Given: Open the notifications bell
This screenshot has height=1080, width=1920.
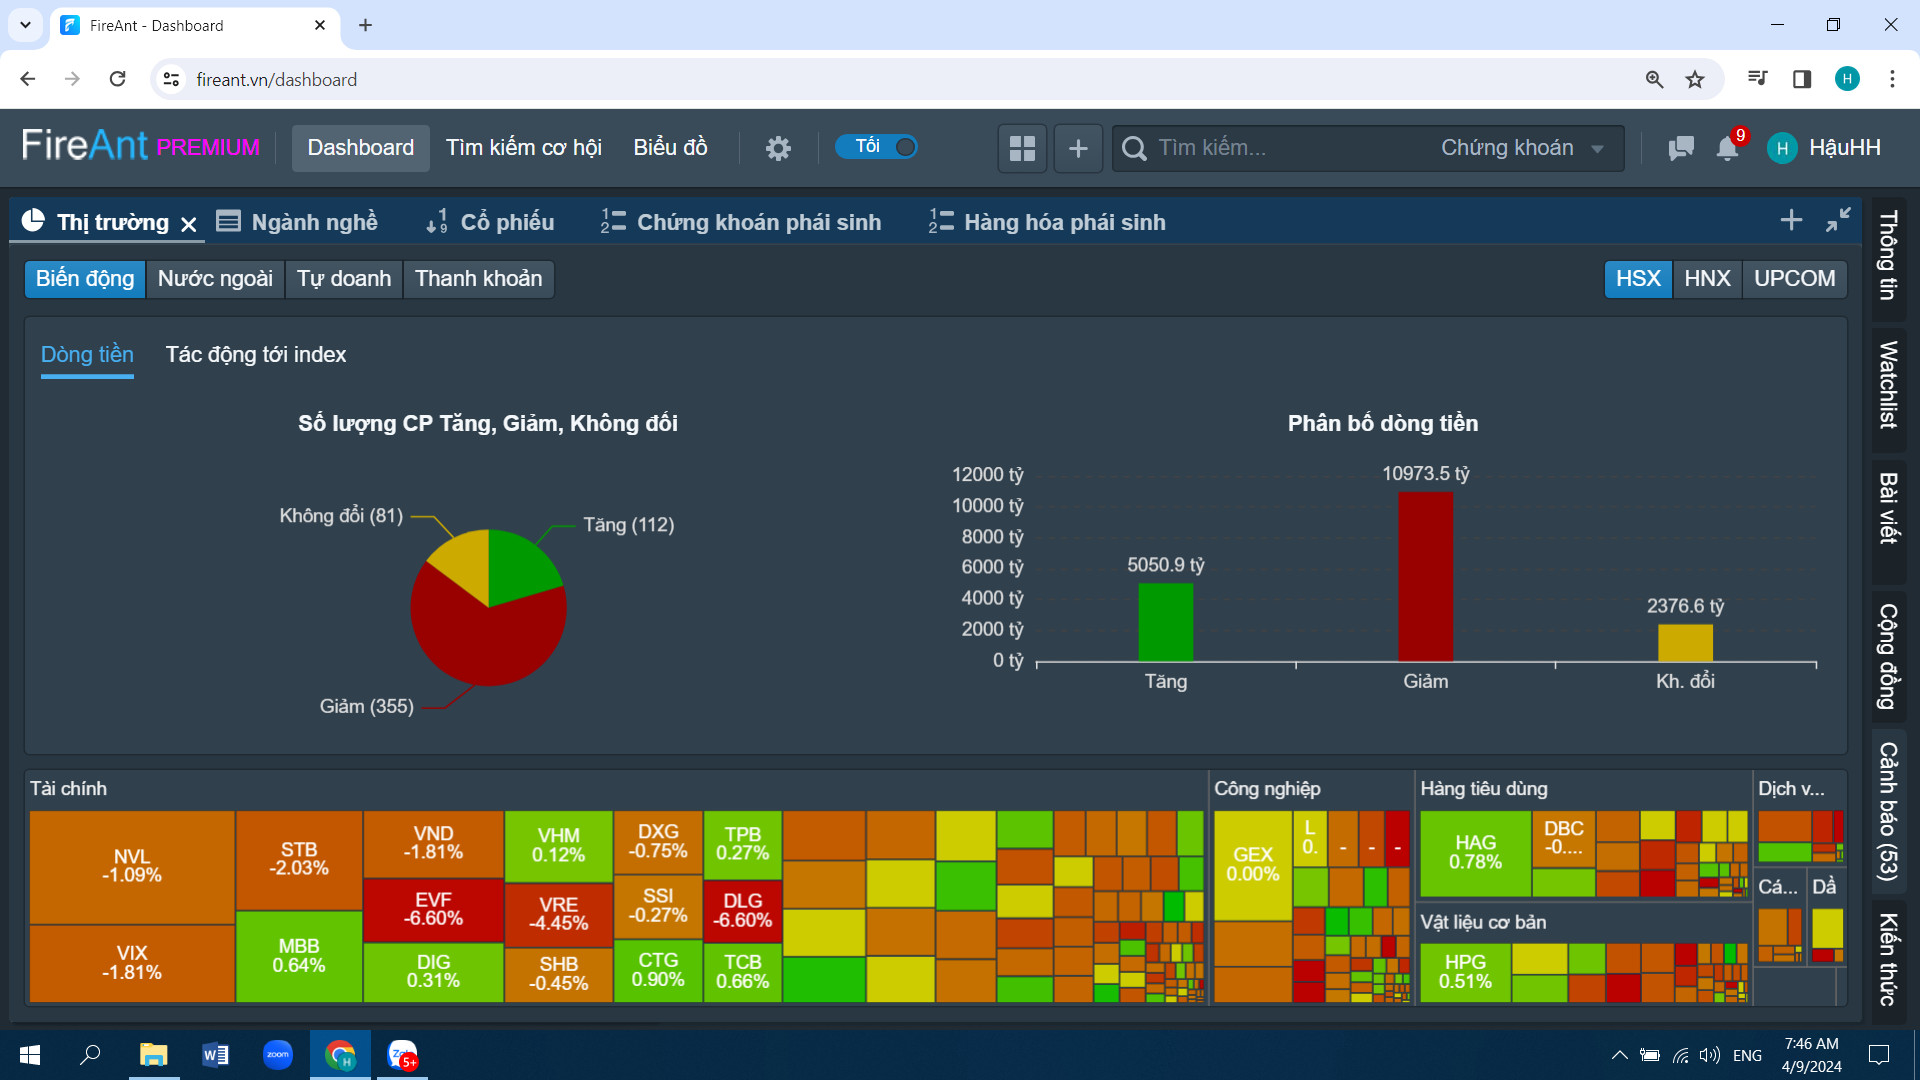Looking at the screenshot, I should click(1727, 148).
